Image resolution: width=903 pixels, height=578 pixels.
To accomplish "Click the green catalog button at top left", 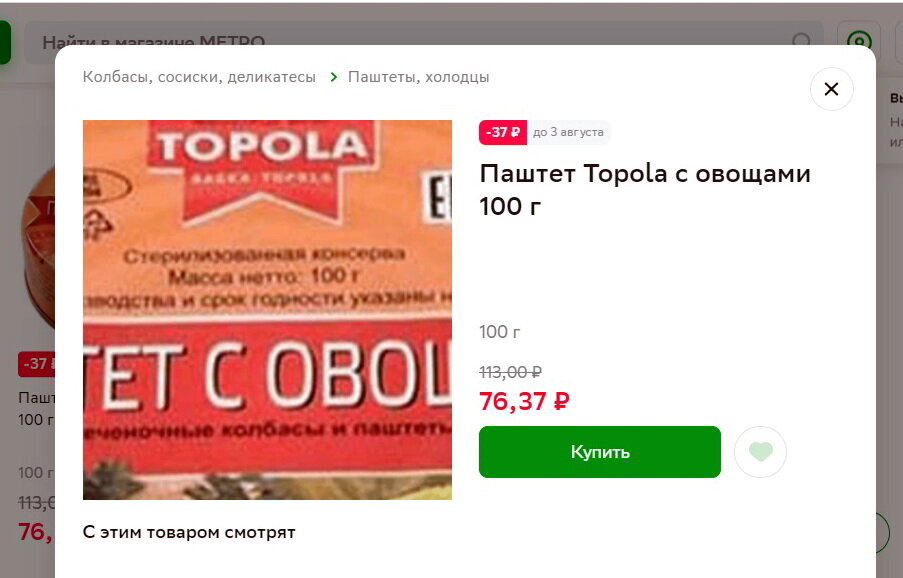I will (5, 42).
